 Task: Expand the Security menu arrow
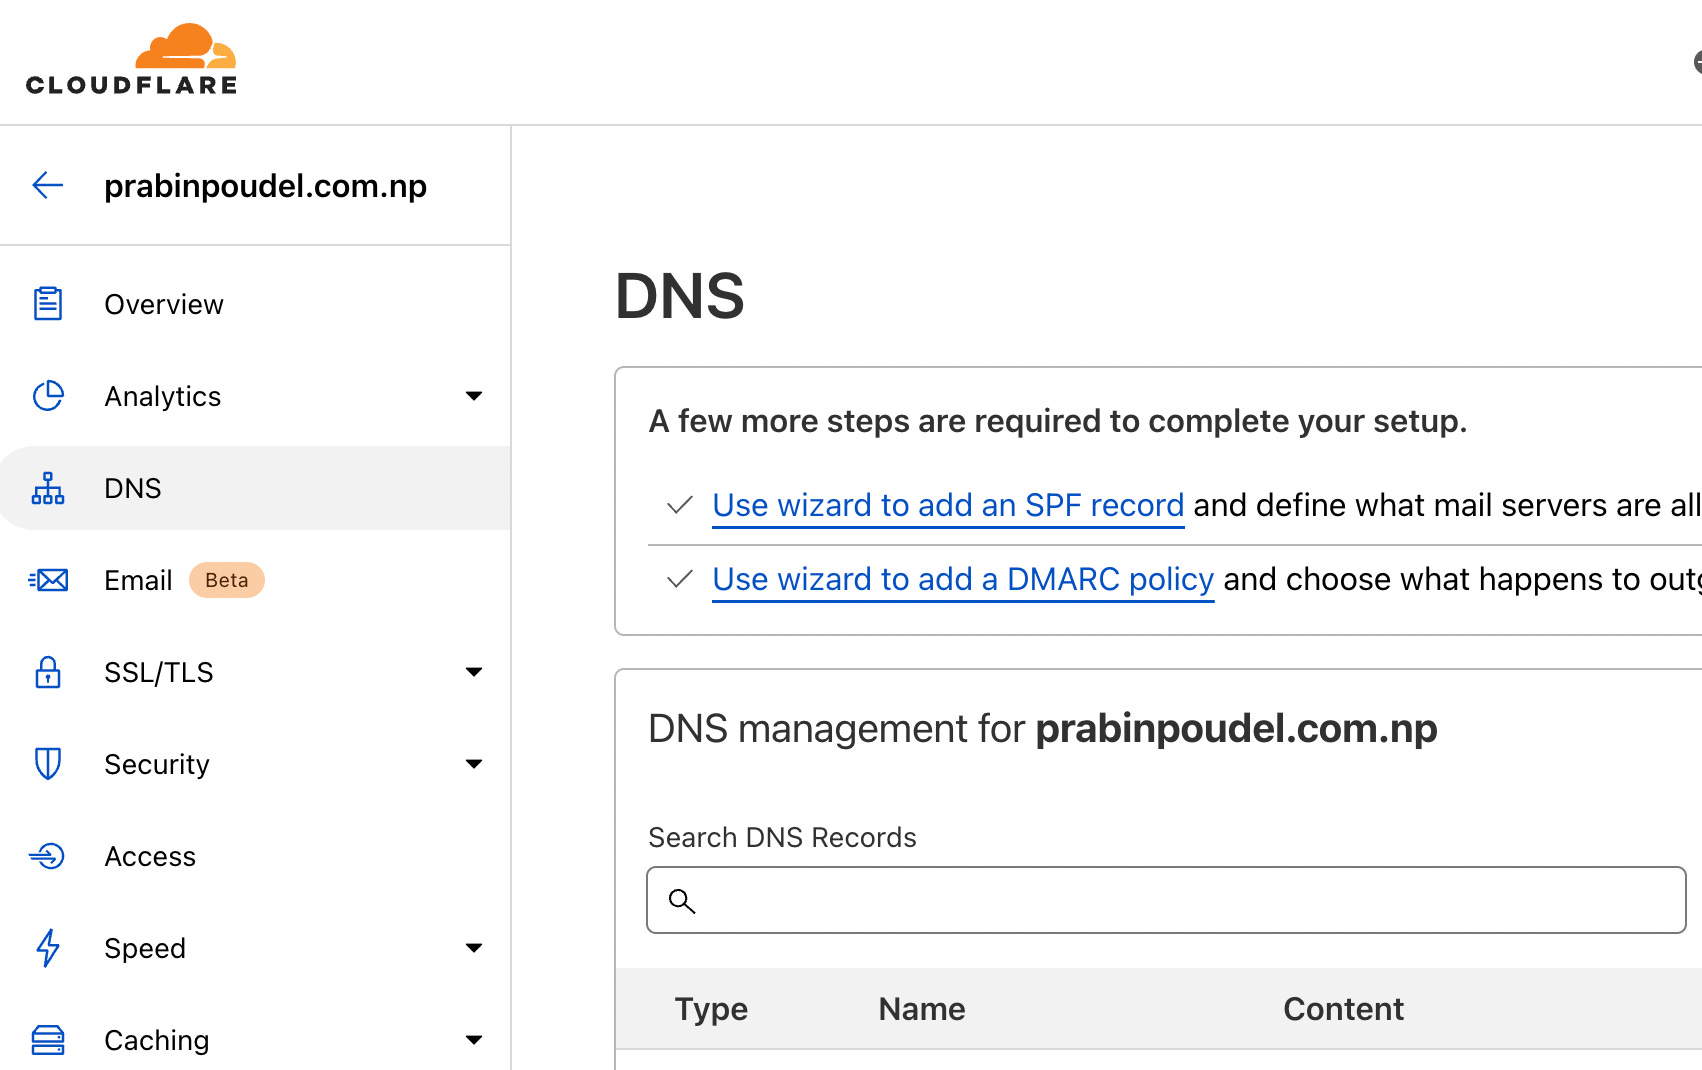[x=474, y=764]
